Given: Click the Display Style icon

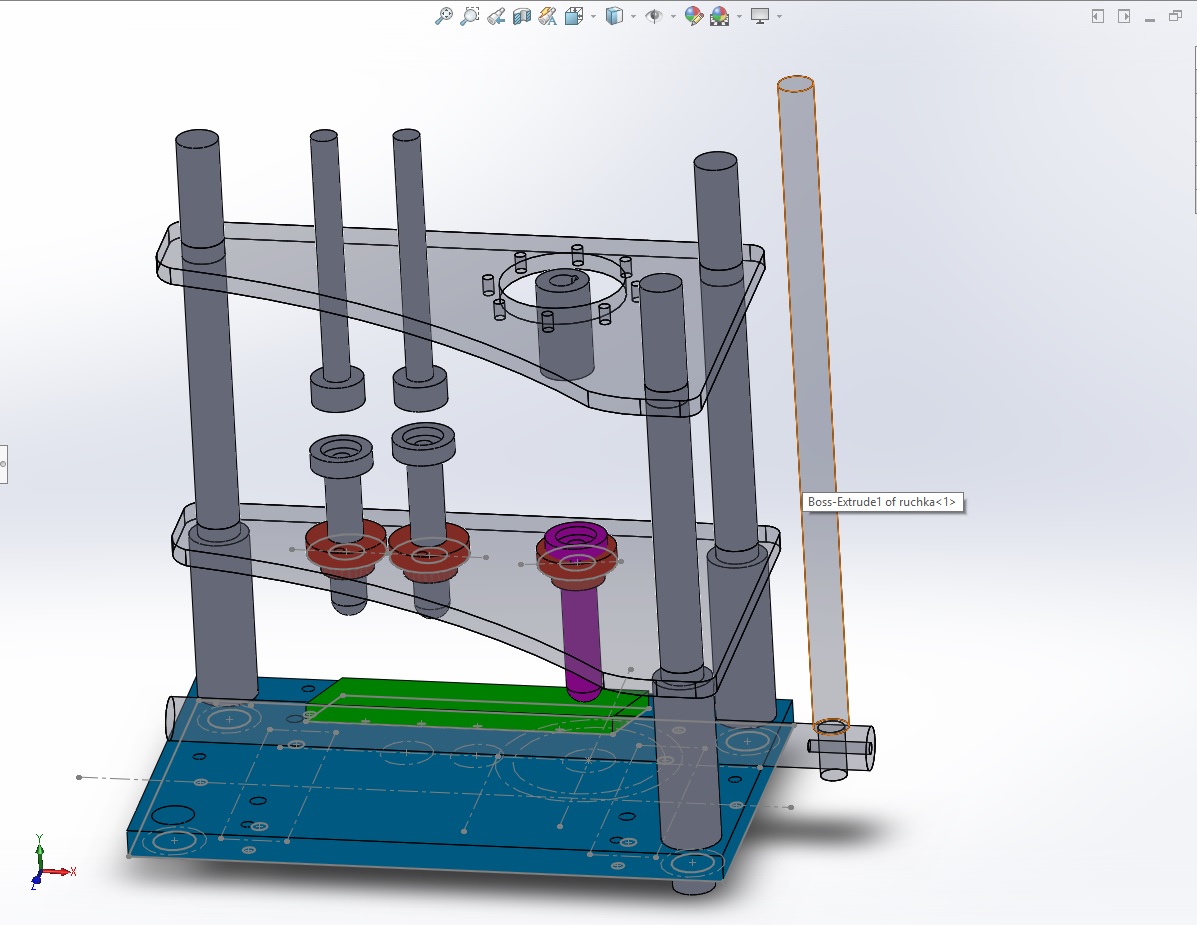Looking at the screenshot, I should click(615, 16).
